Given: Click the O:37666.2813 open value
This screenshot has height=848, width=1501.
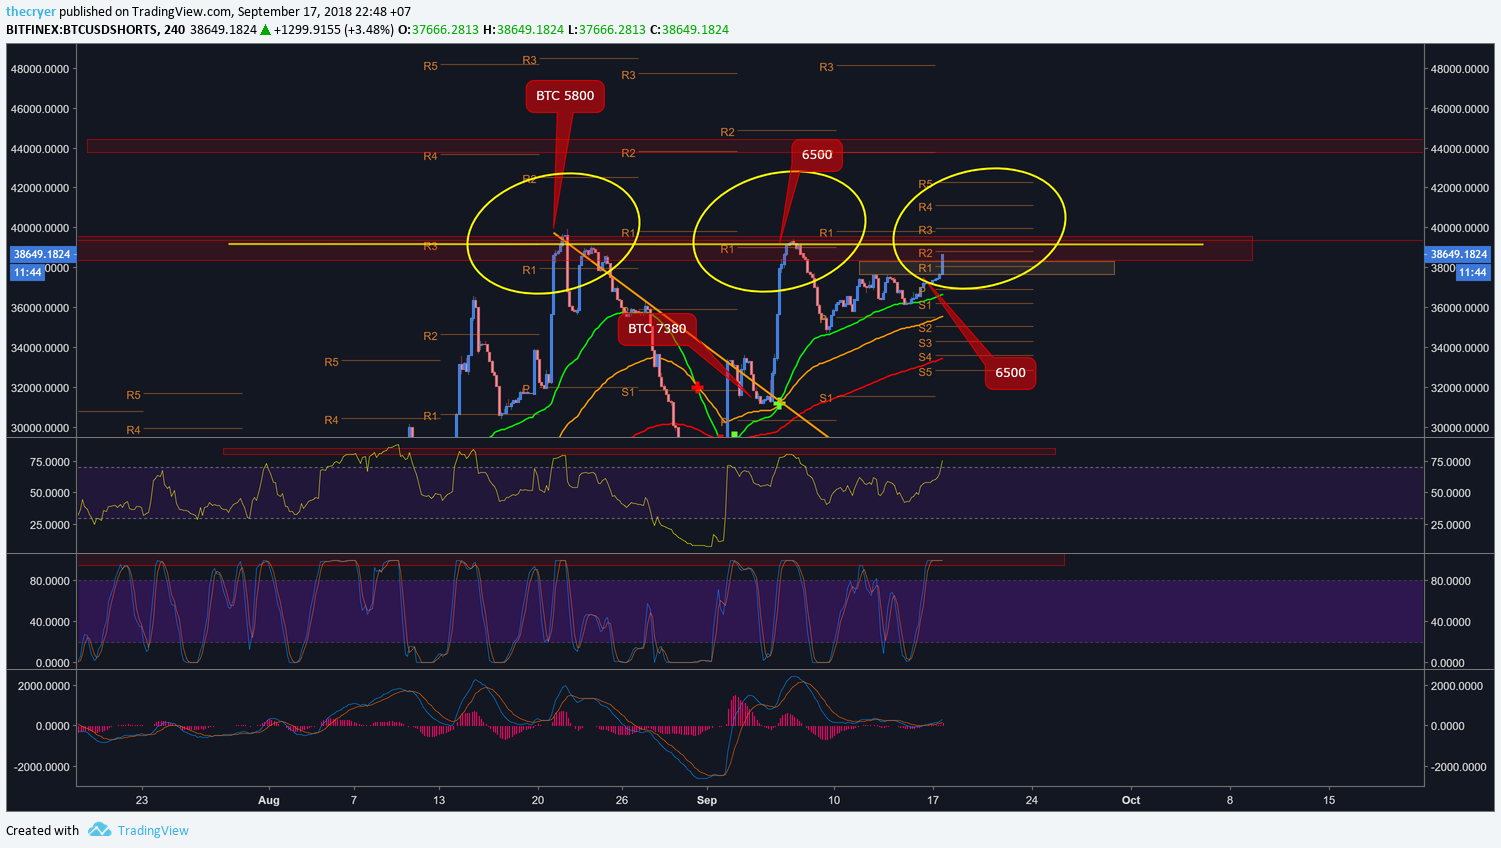Looking at the screenshot, I should [439, 30].
